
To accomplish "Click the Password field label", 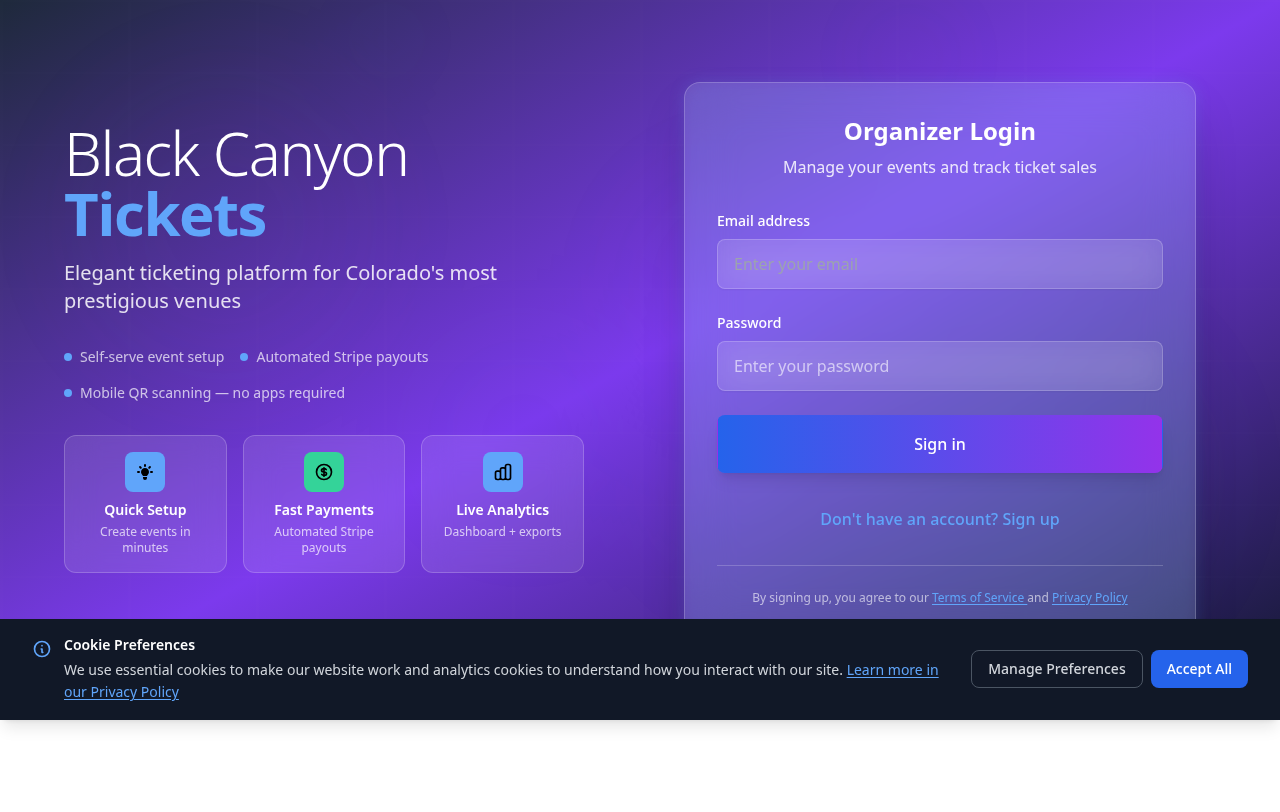I will (749, 323).
